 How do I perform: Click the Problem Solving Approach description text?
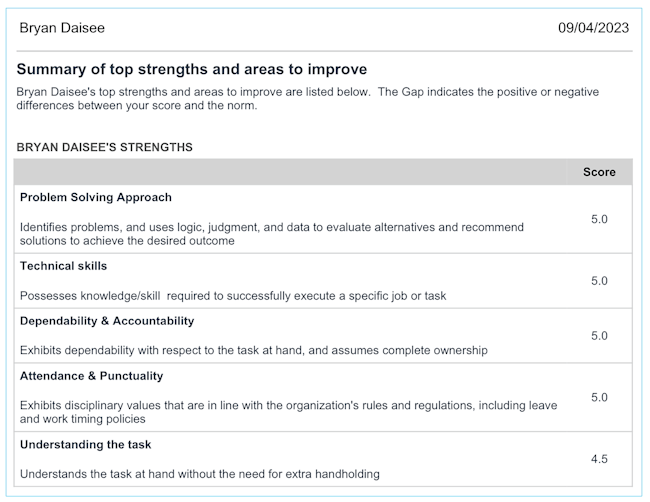(x=271, y=234)
